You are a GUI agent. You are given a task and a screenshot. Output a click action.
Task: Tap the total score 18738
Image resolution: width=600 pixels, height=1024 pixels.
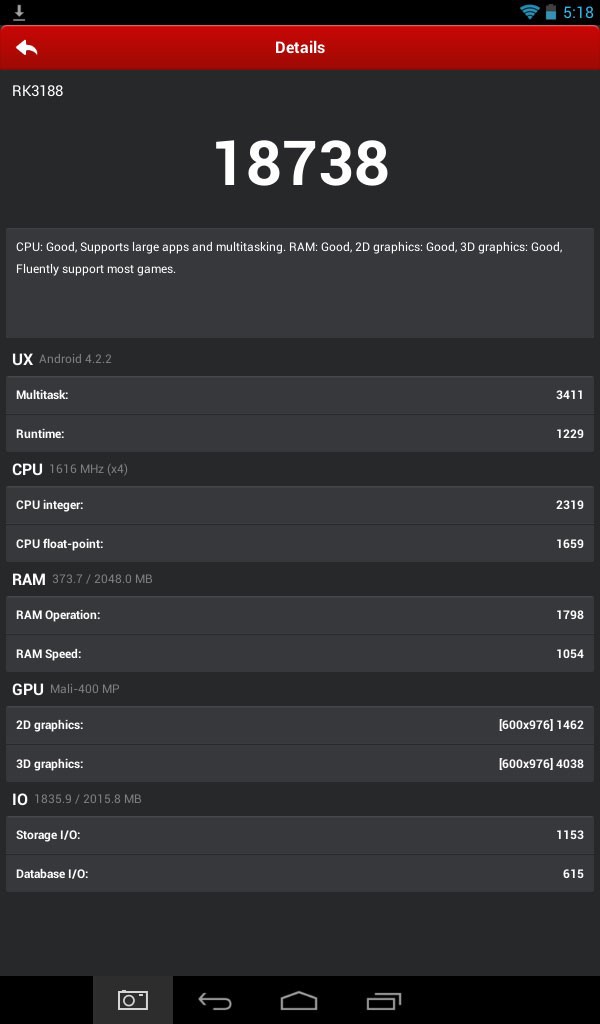pyautogui.click(x=300, y=163)
